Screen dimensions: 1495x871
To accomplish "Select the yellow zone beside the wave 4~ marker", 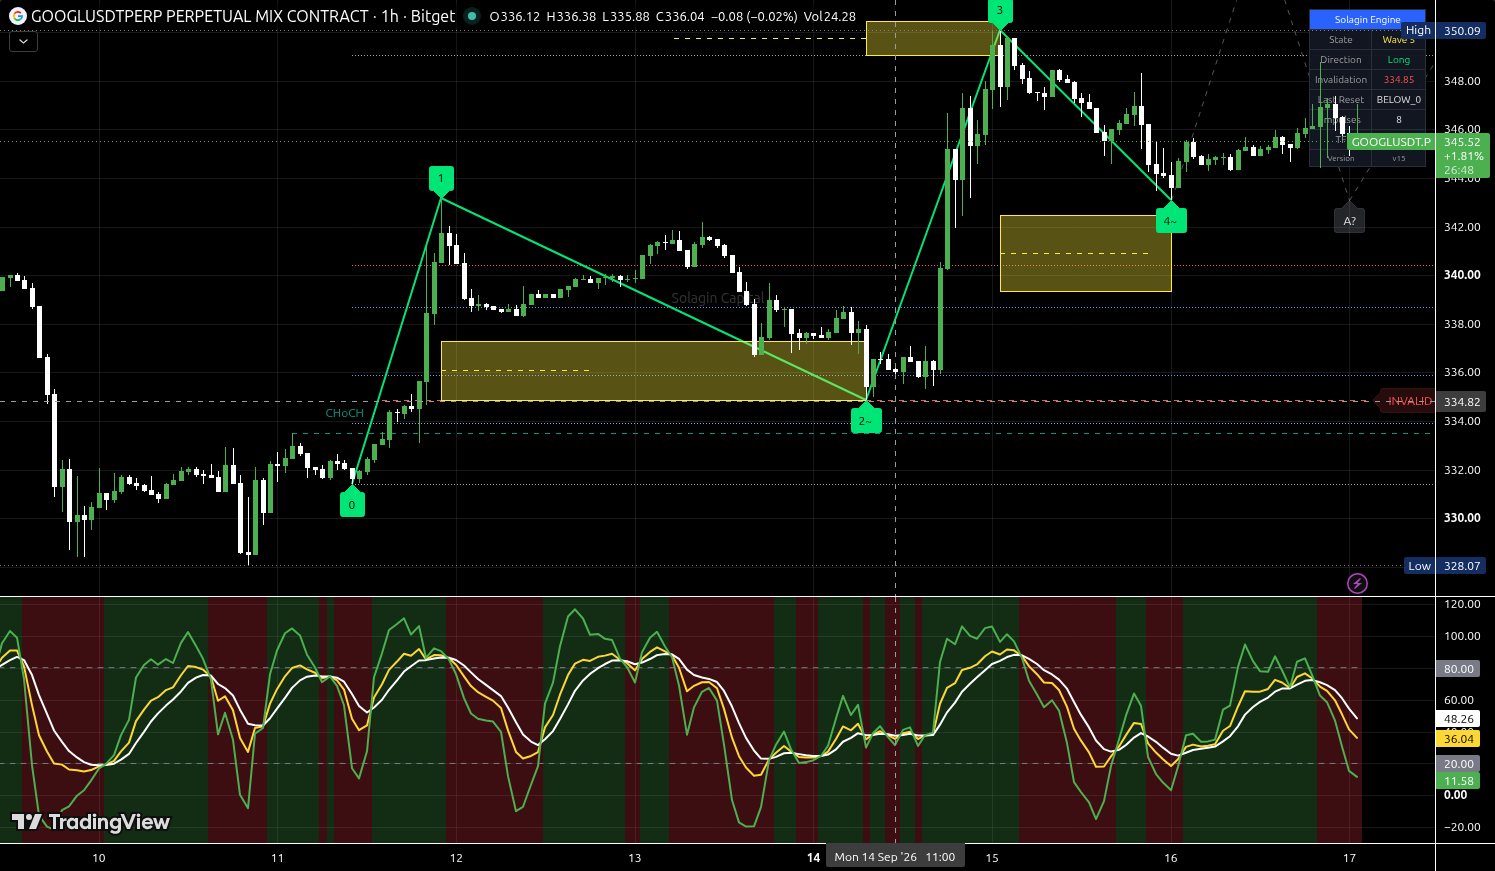I will coord(1085,253).
